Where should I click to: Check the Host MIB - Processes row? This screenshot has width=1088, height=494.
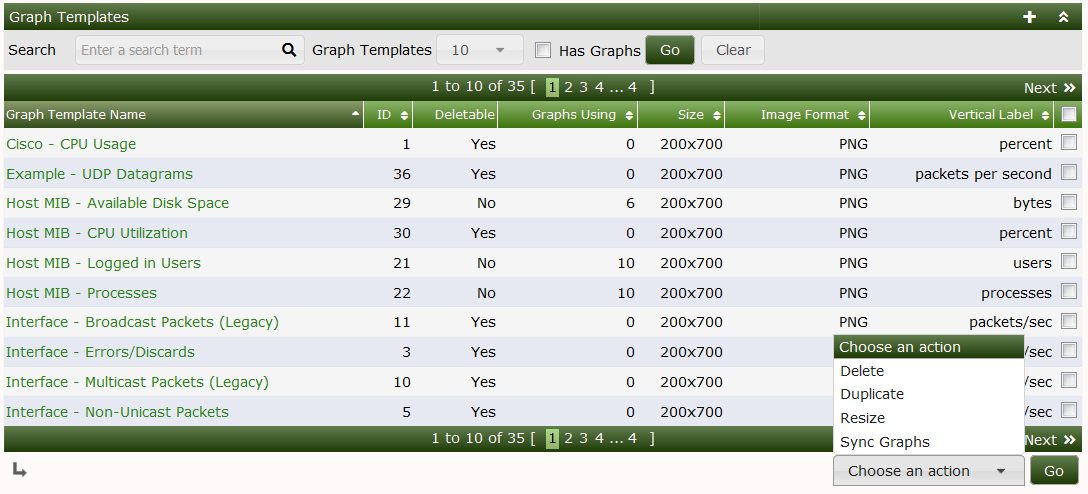pos(1069,291)
